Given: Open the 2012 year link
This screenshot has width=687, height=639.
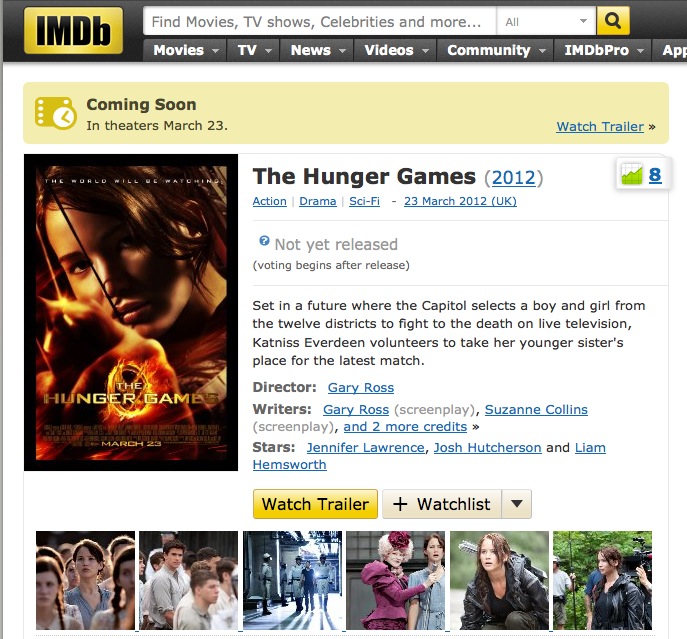Looking at the screenshot, I should click(513, 178).
